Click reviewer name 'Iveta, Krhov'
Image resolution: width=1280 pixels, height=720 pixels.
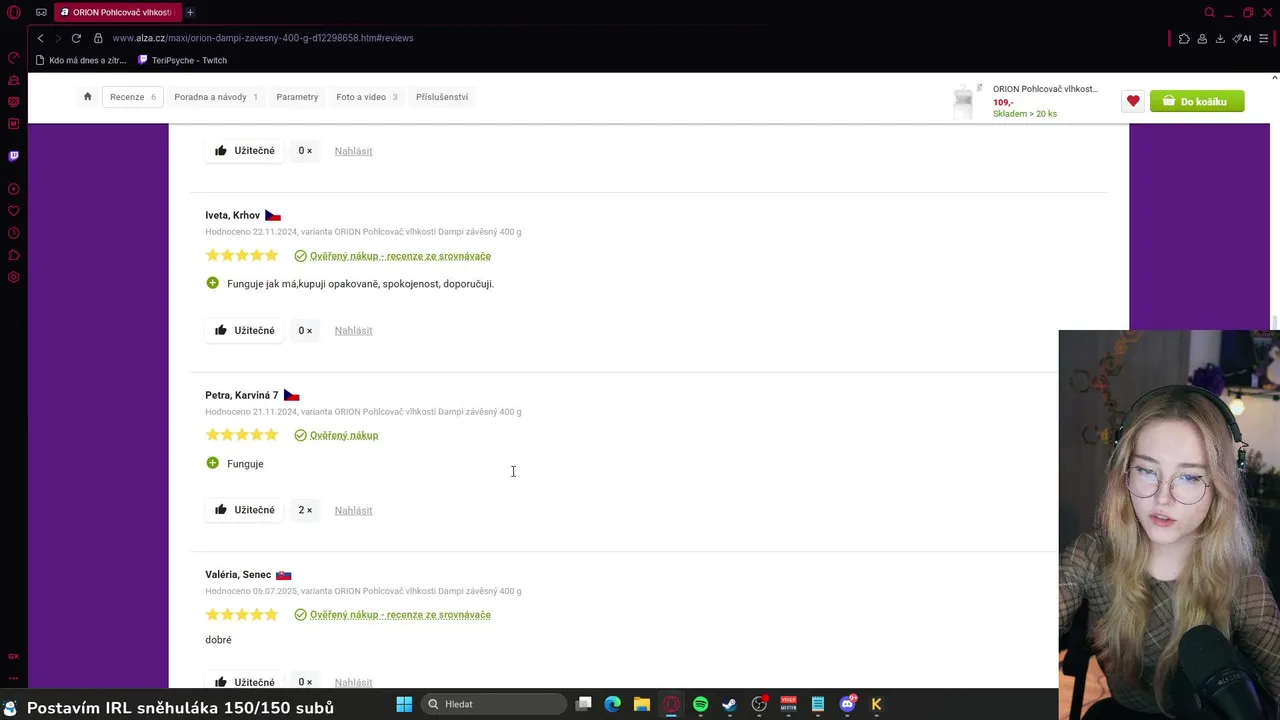point(232,215)
